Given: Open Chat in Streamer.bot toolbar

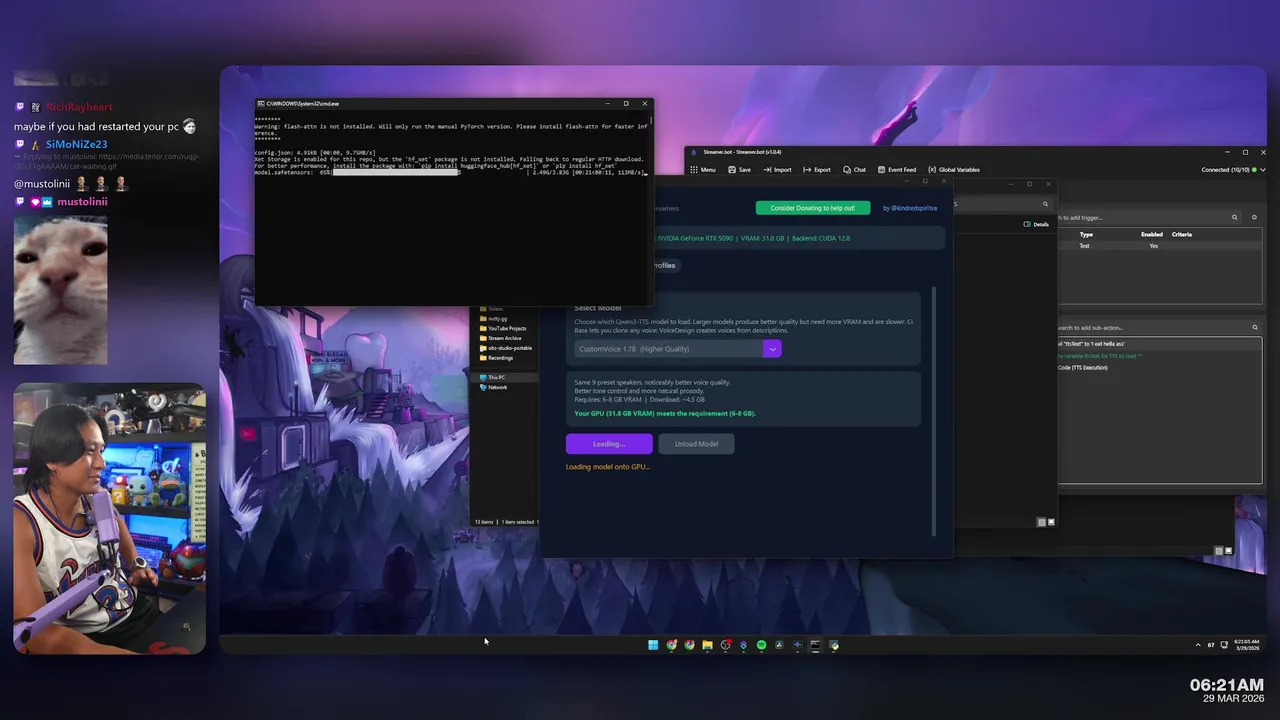Looking at the screenshot, I should [854, 170].
